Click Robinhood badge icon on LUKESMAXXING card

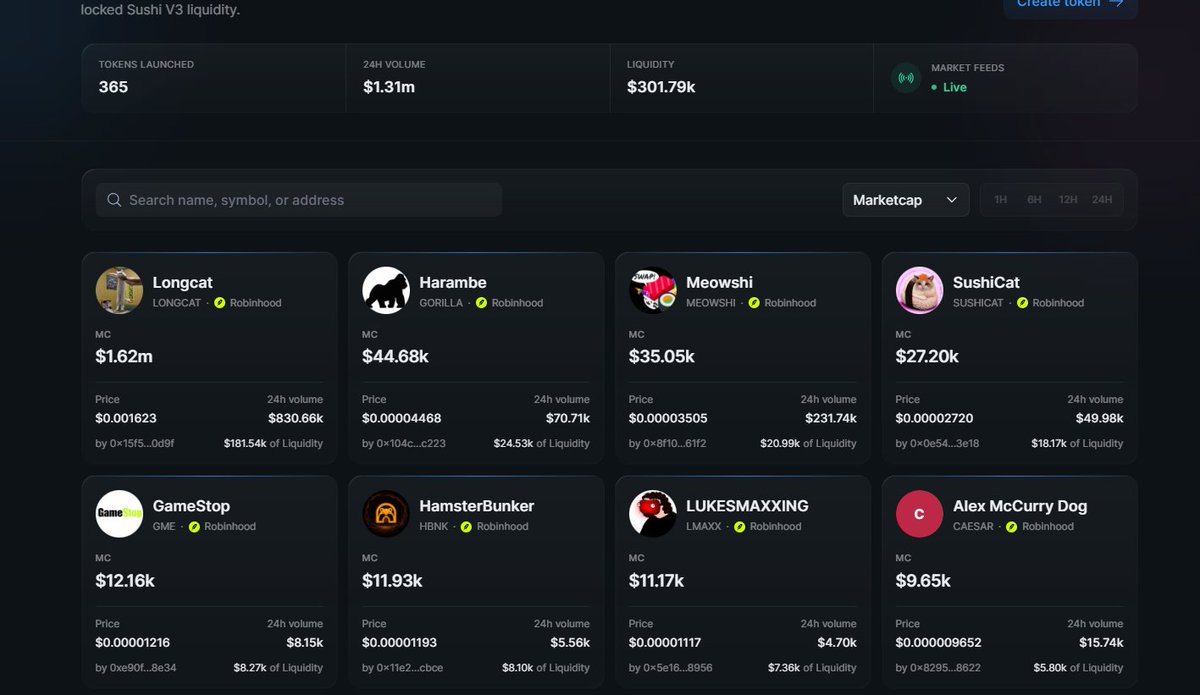pyautogui.click(x=740, y=527)
